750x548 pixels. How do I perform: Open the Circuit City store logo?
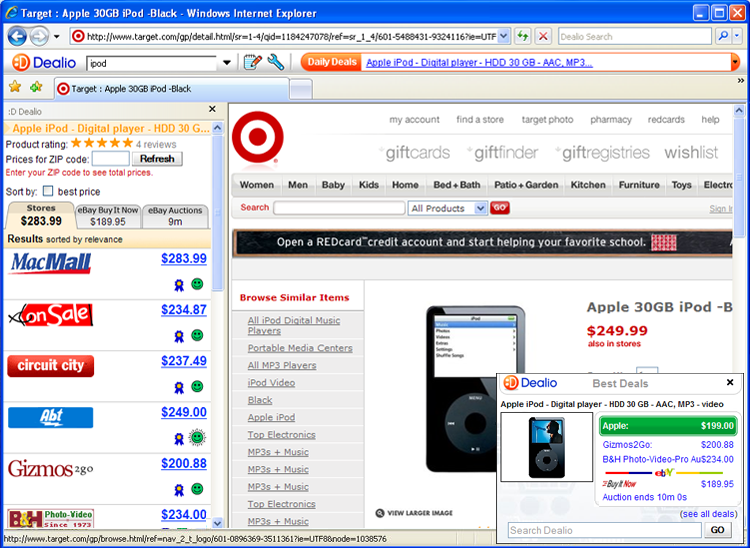pyautogui.click(x=50, y=366)
